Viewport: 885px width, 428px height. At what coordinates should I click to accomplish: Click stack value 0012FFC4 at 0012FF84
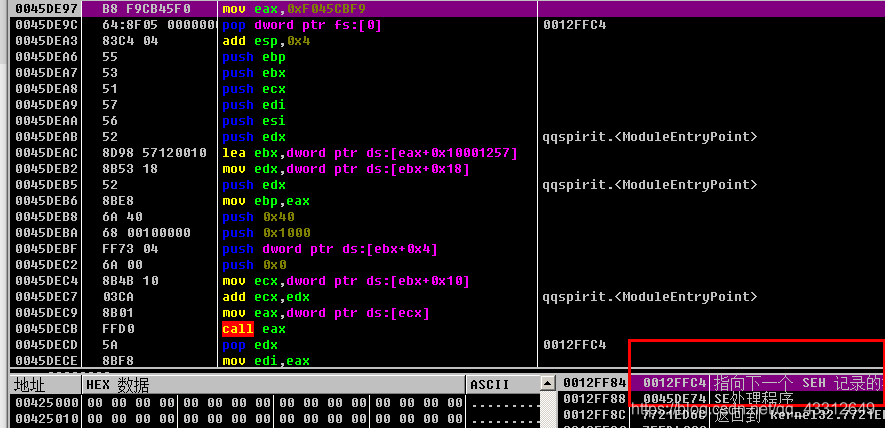tap(674, 383)
